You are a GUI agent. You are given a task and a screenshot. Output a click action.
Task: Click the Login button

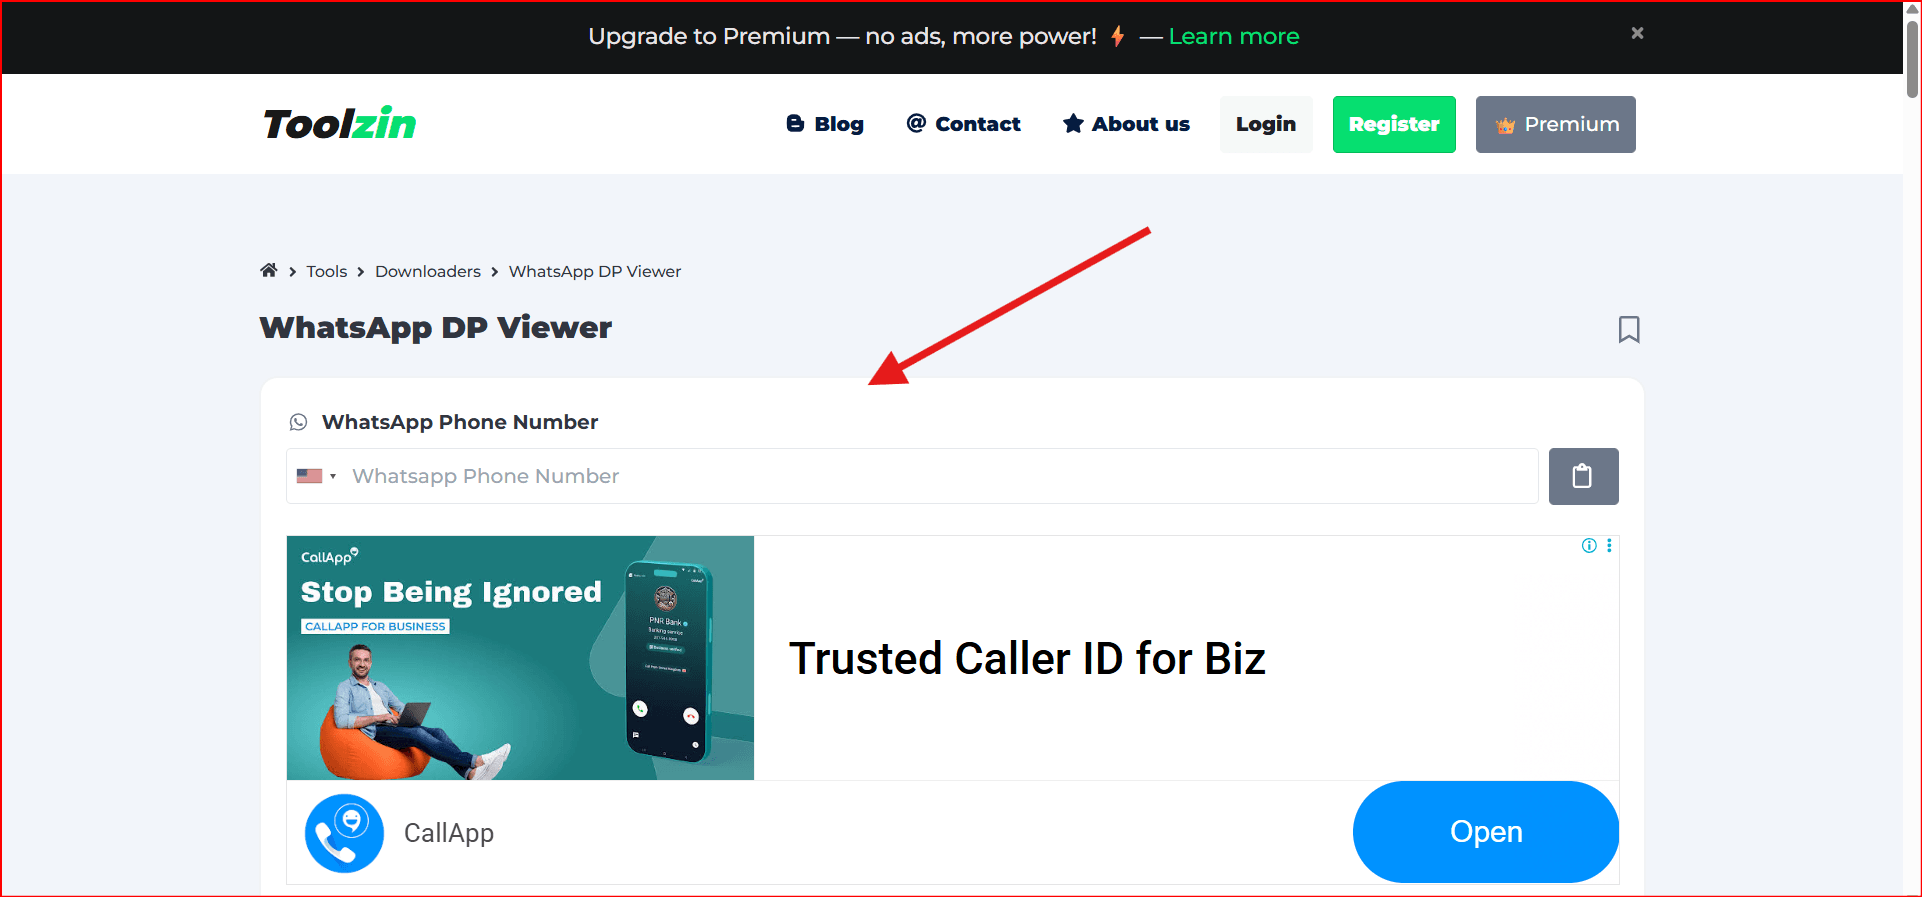point(1266,124)
